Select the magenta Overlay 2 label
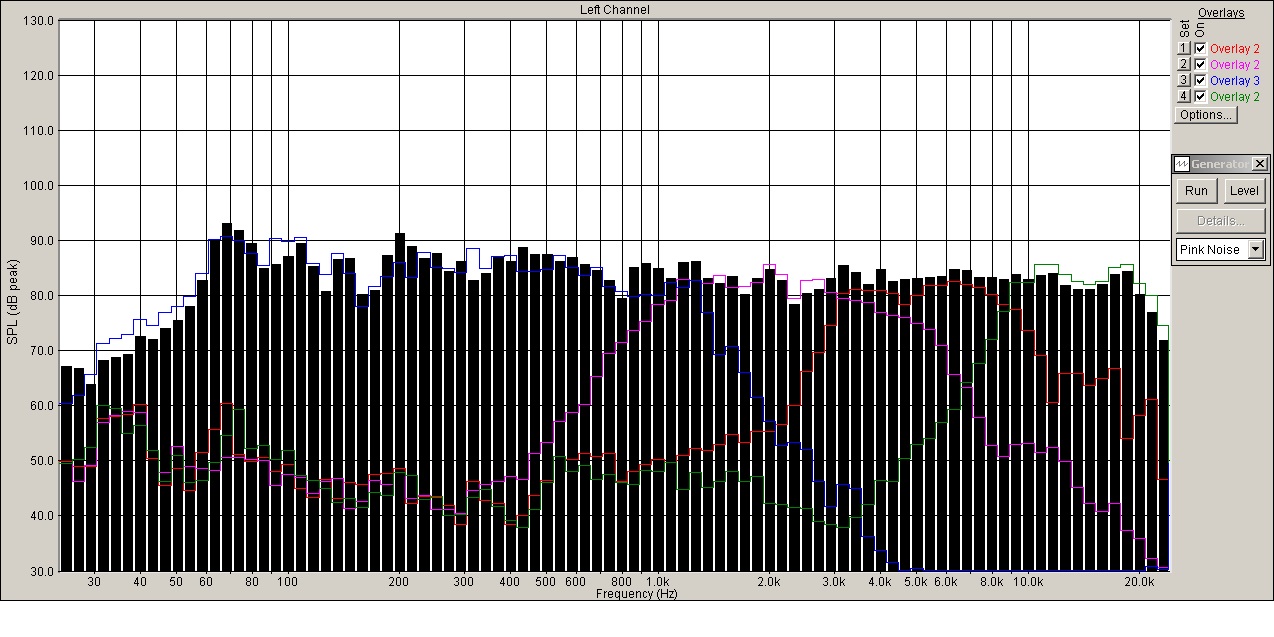The width and height of the screenshot is (1274, 637). point(1235,65)
